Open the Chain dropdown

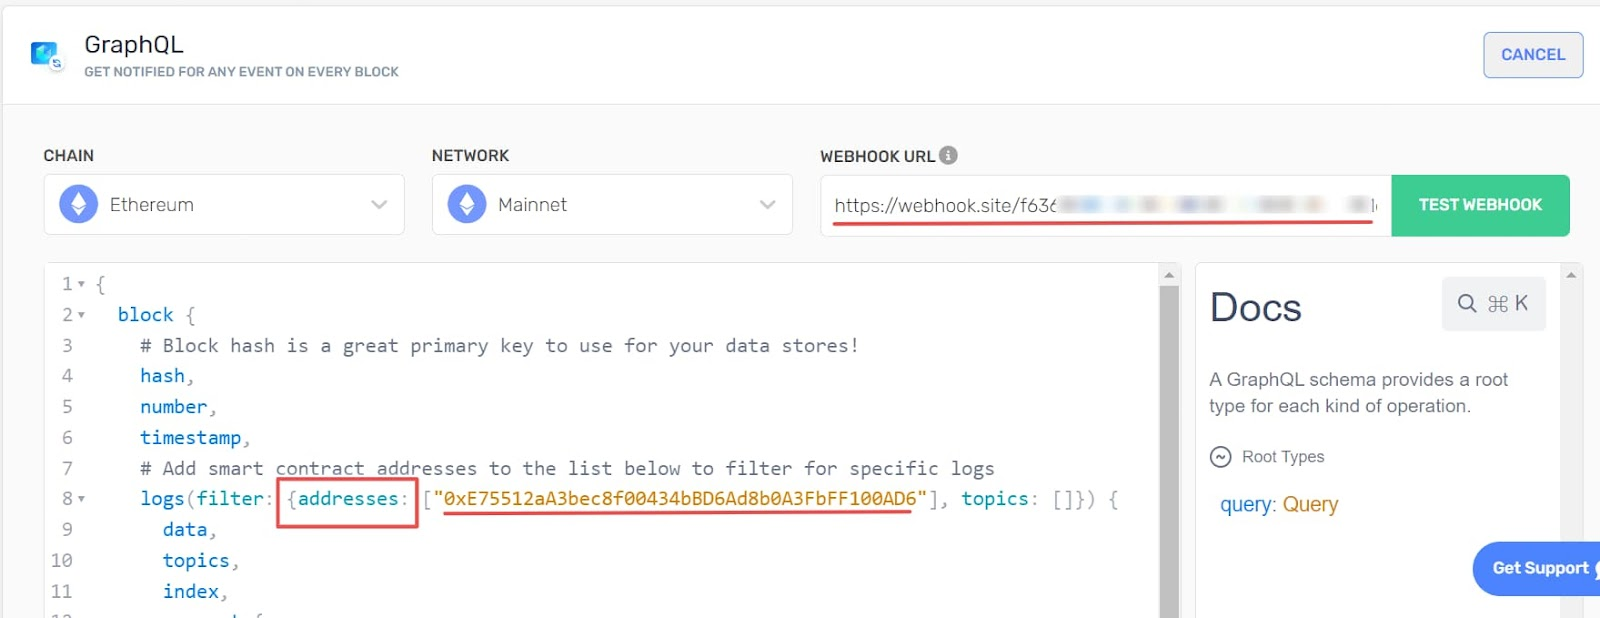tap(378, 204)
